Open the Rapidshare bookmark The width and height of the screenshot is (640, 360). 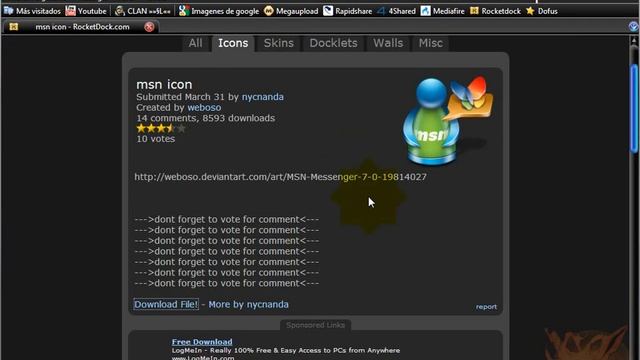coord(347,11)
